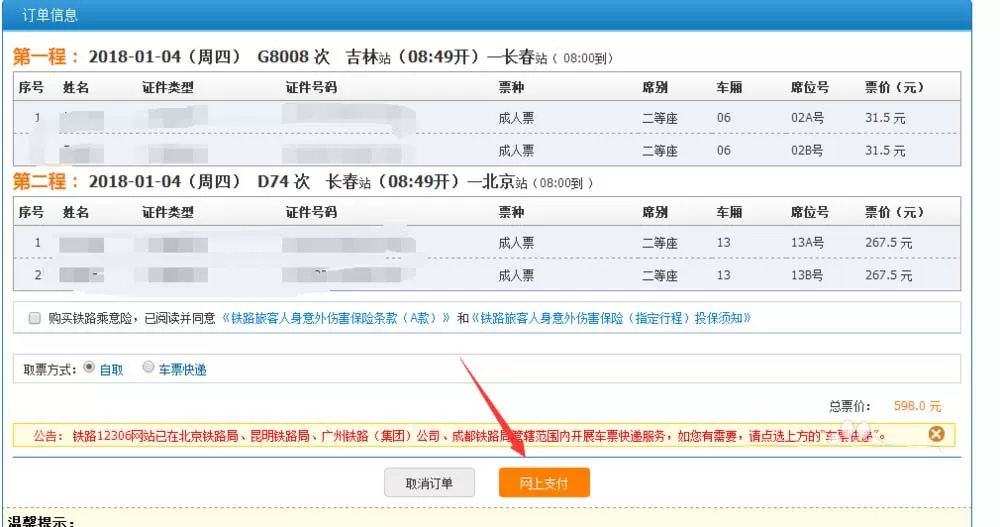This screenshot has height=527, width=1000.
Task: Click the 订单信息 header title
Action: pos(50,15)
